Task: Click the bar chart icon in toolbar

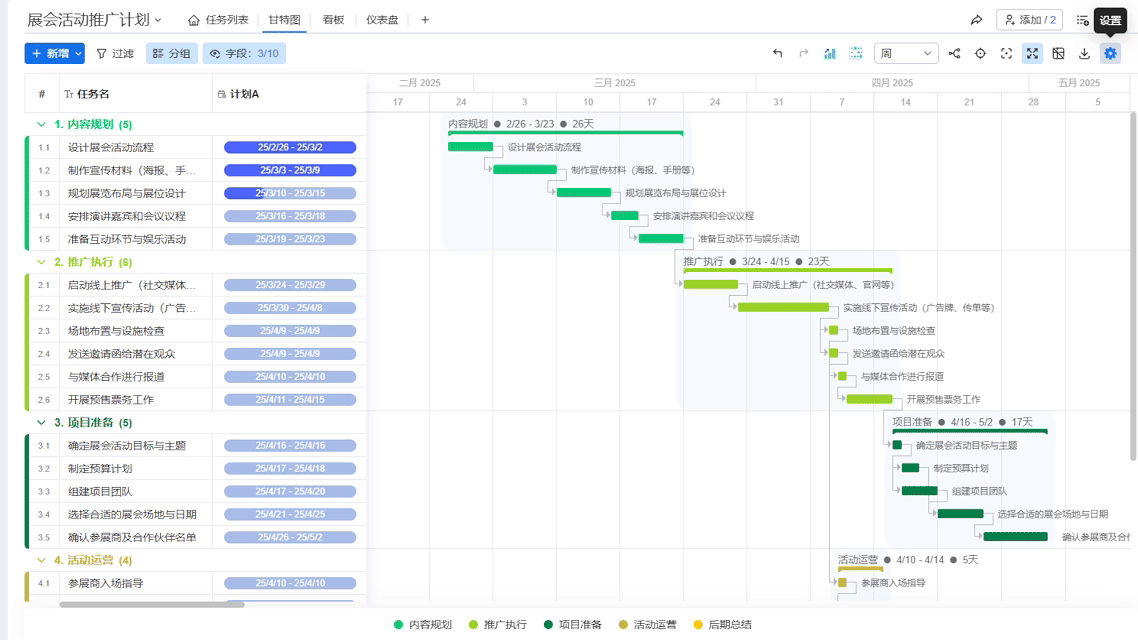Action: (829, 54)
